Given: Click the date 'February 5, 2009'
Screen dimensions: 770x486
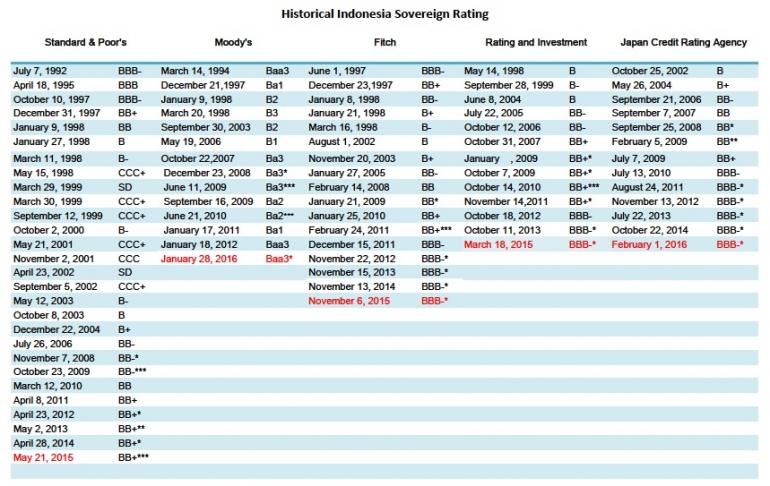Looking at the screenshot, I should coord(649,141).
